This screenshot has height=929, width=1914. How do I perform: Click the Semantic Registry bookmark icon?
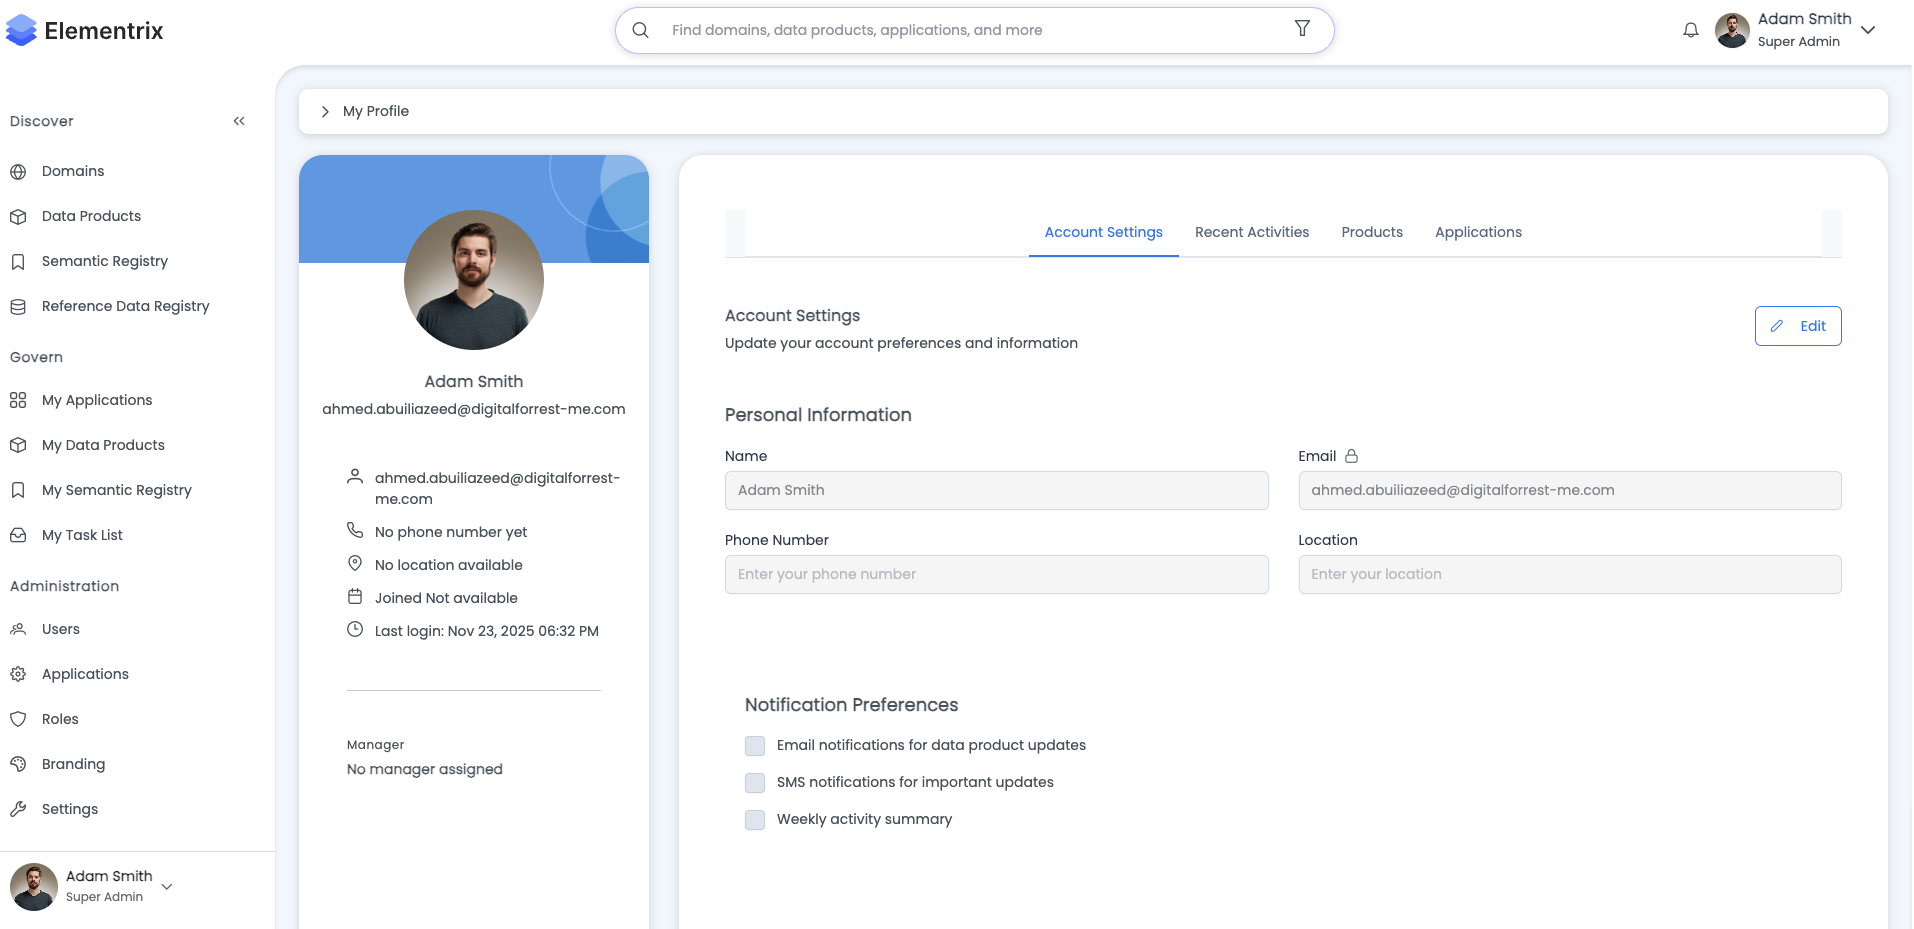click(18, 262)
